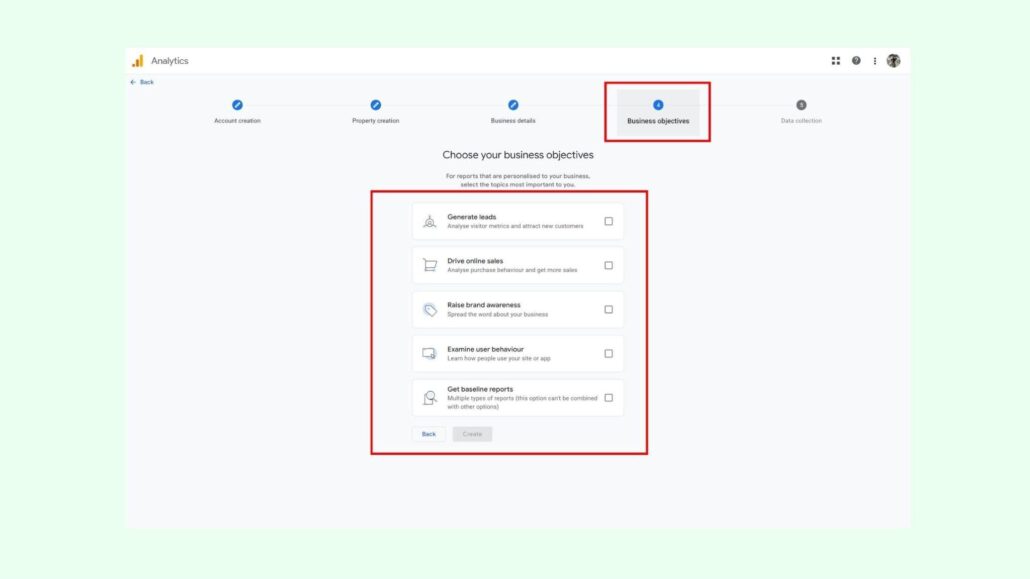Enable the Raise brand awareness checkbox

click(x=608, y=310)
